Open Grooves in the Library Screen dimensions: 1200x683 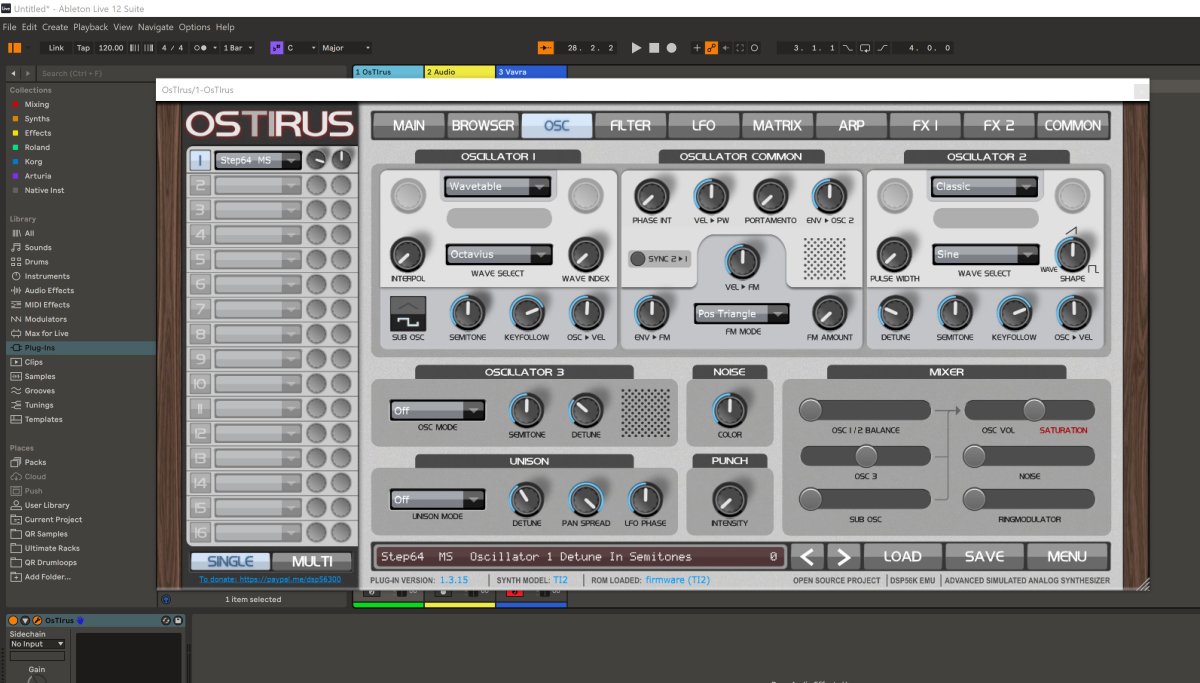tap(40, 391)
